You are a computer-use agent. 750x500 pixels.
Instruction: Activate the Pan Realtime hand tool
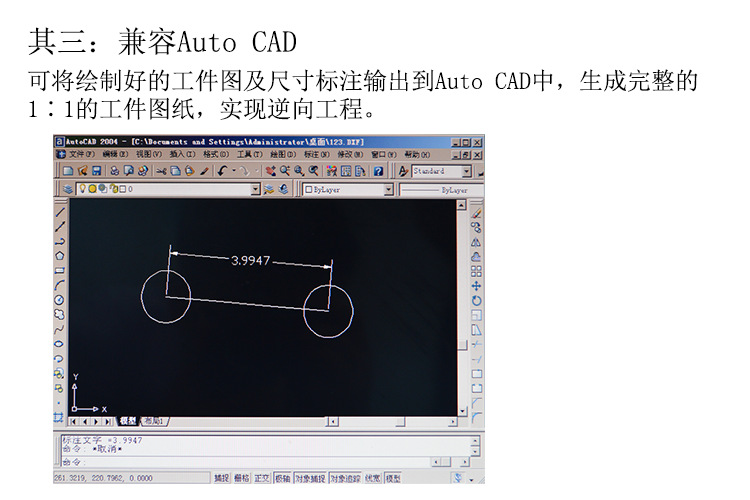click(271, 171)
